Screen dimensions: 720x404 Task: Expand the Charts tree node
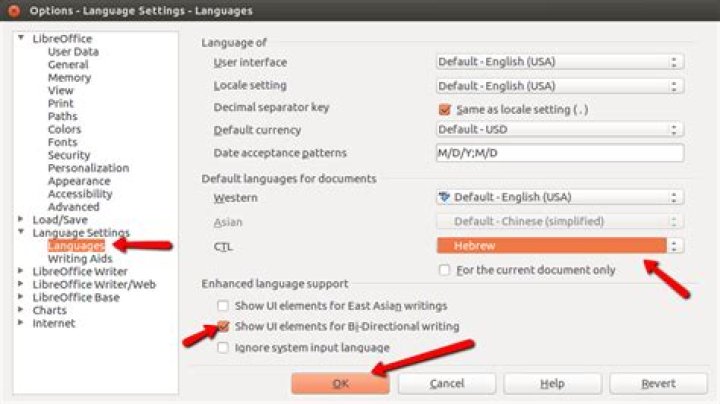(21, 309)
